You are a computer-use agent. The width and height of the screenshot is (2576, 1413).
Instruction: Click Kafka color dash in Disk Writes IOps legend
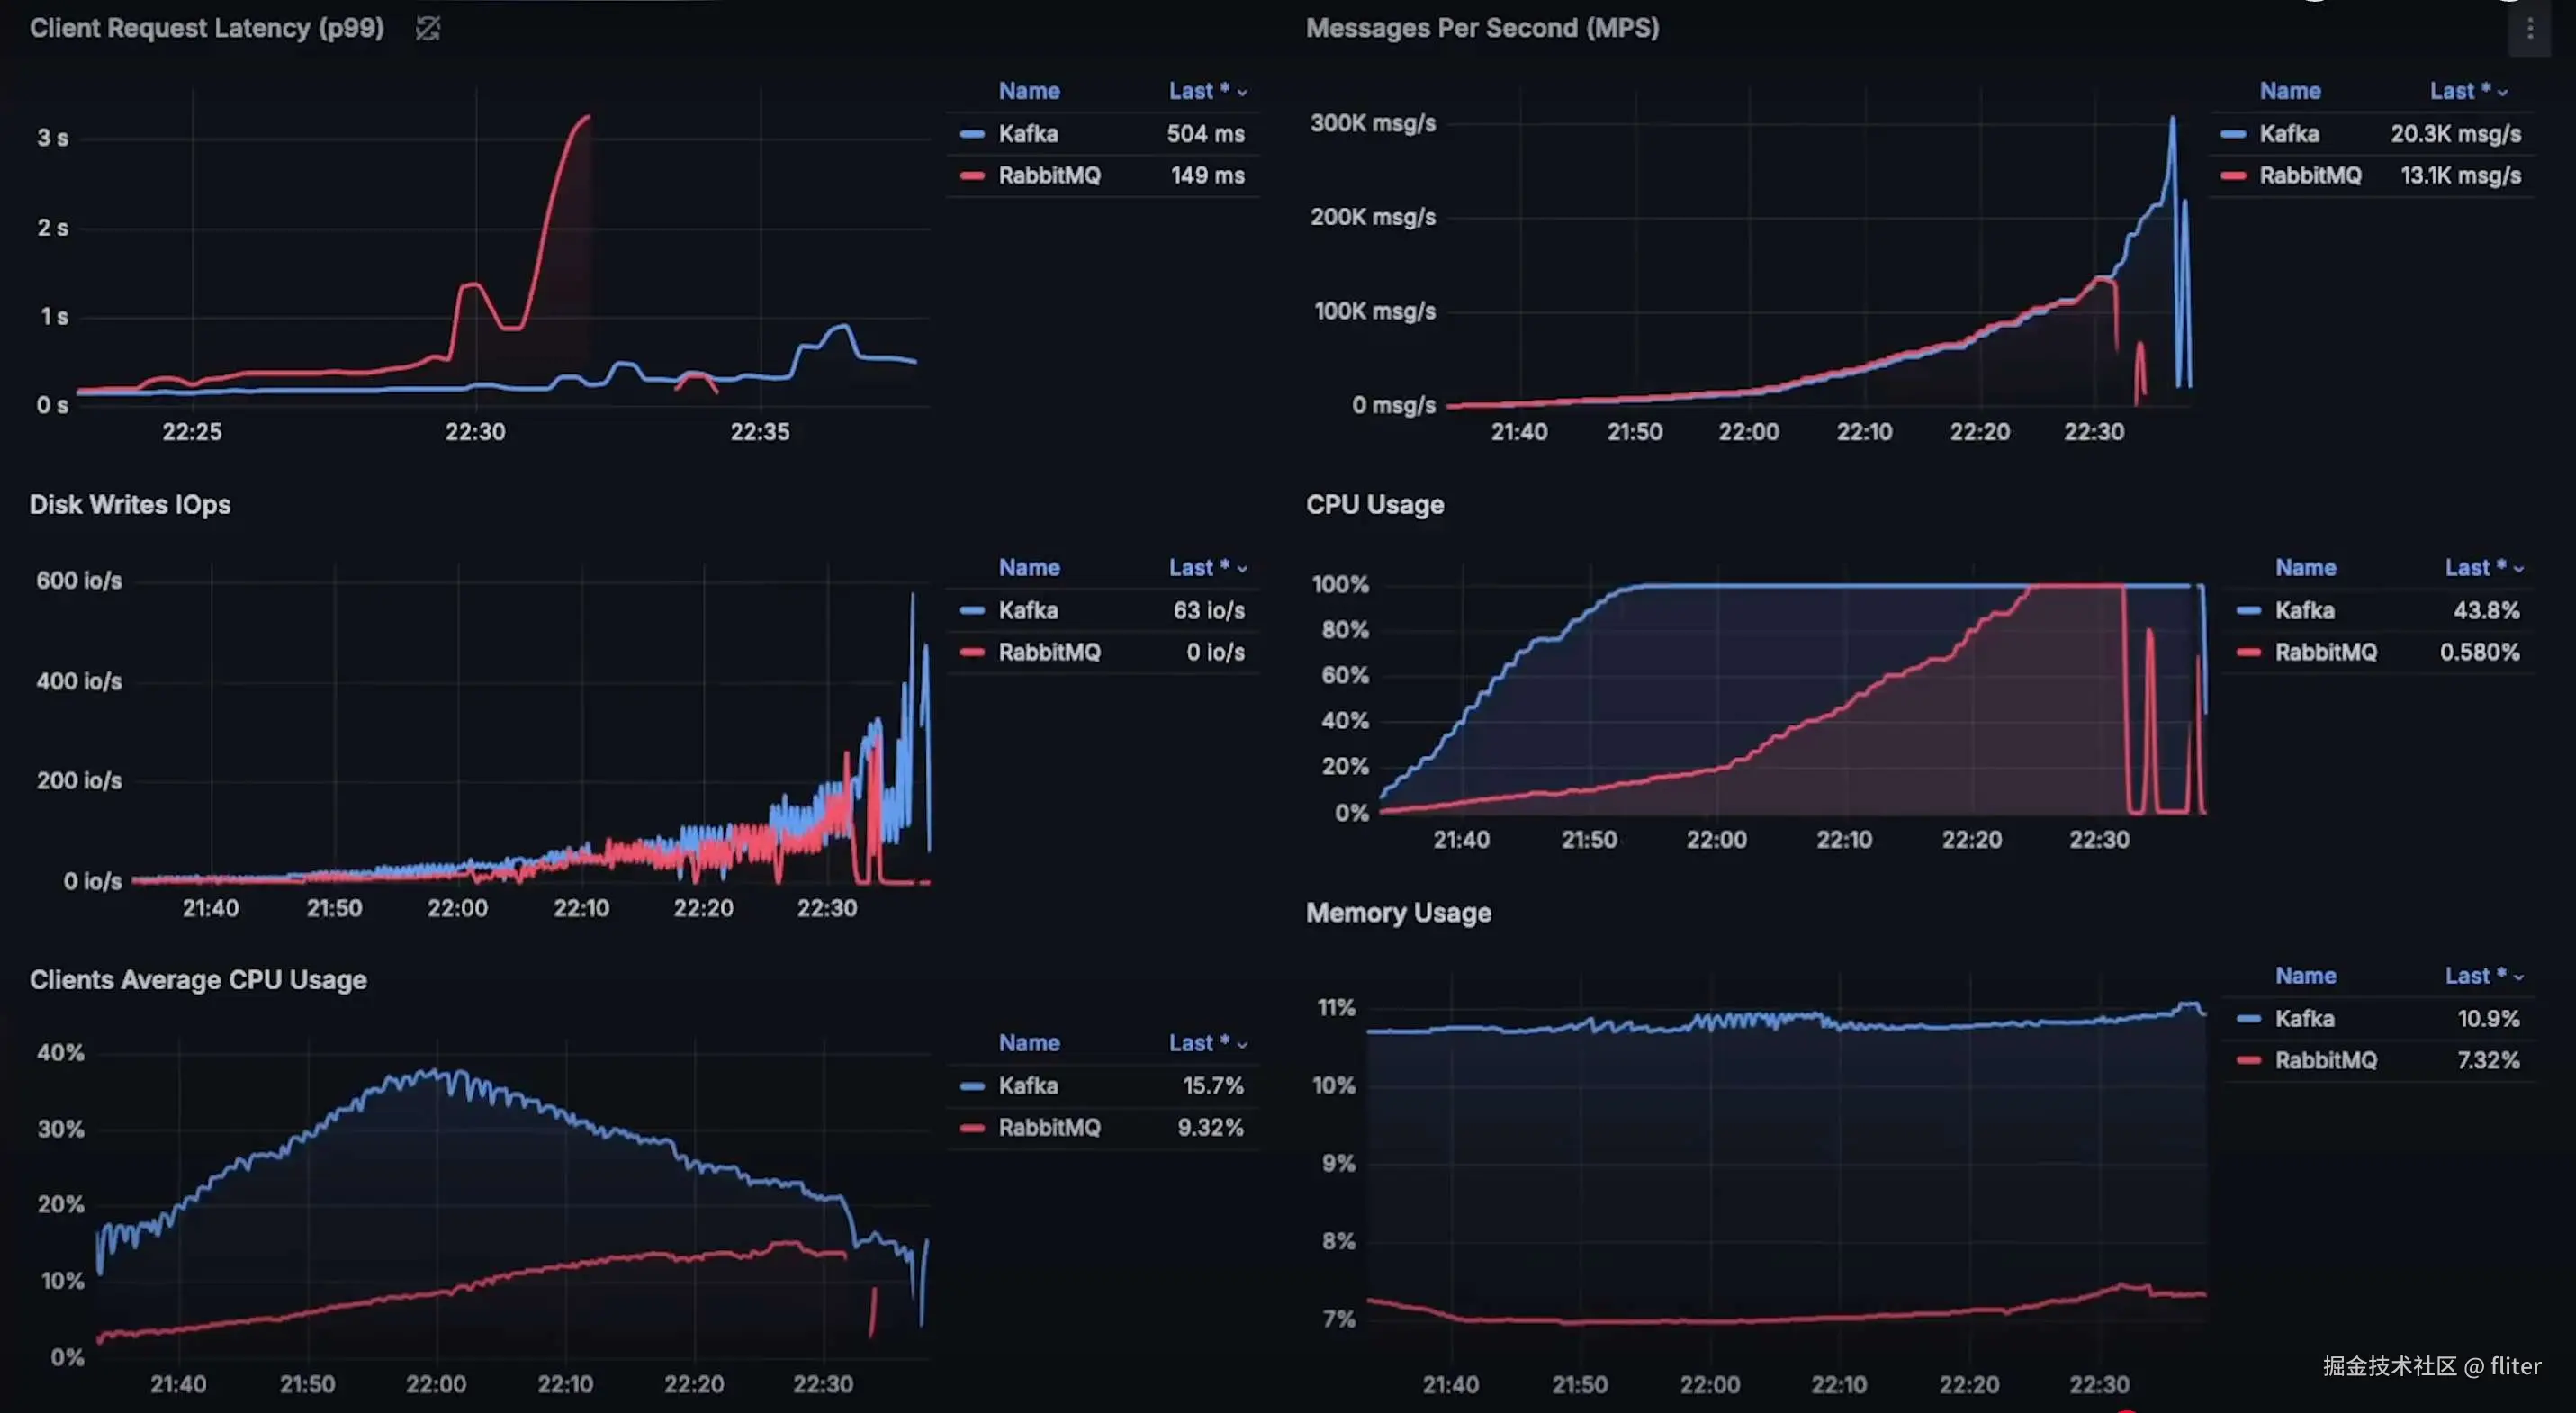972,611
